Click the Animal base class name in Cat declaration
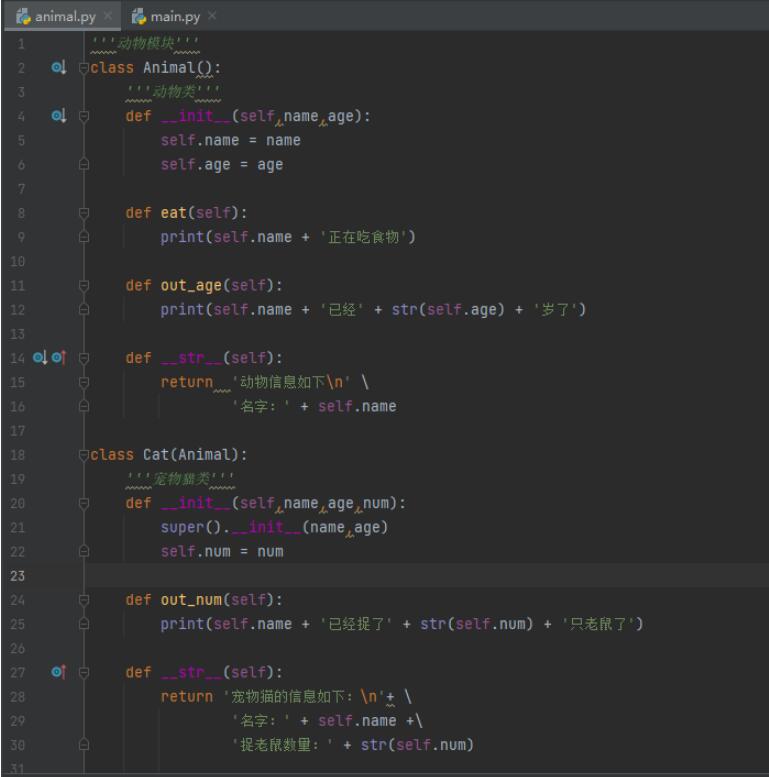Screen dimensions: 769x777 point(204,455)
